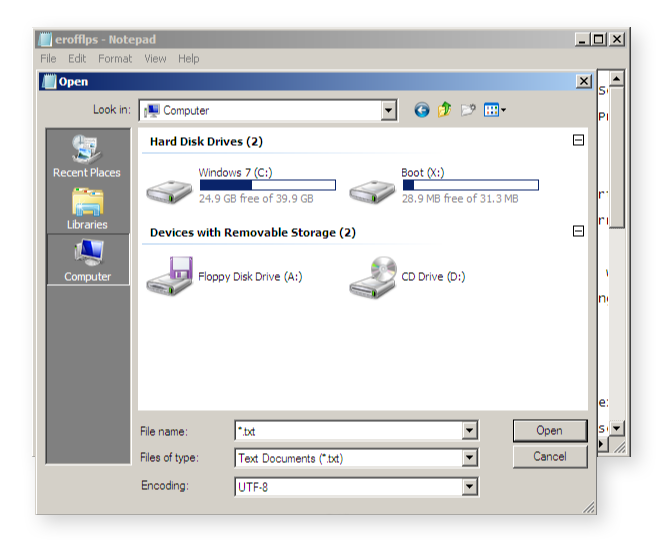Click the File name input field
This screenshot has height=552, width=665.
[348, 431]
